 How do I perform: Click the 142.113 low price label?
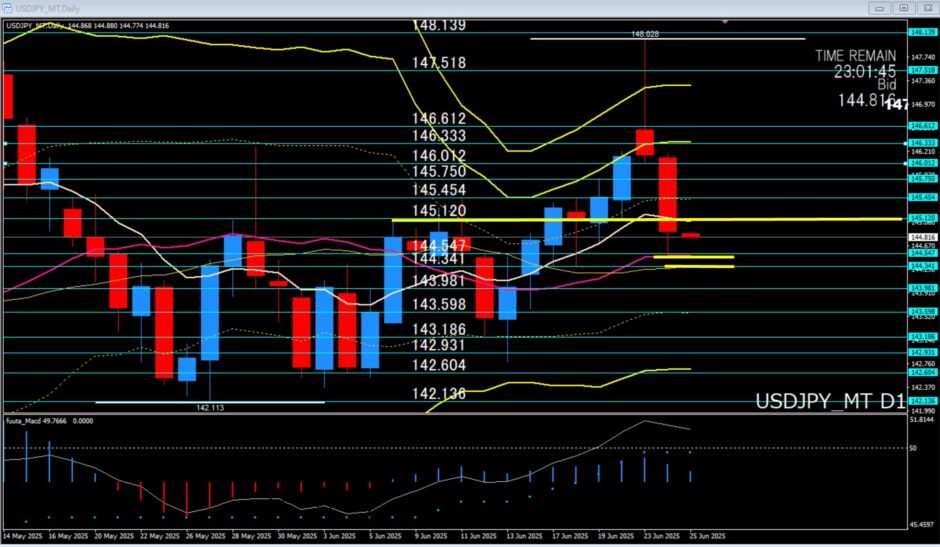[x=210, y=408]
